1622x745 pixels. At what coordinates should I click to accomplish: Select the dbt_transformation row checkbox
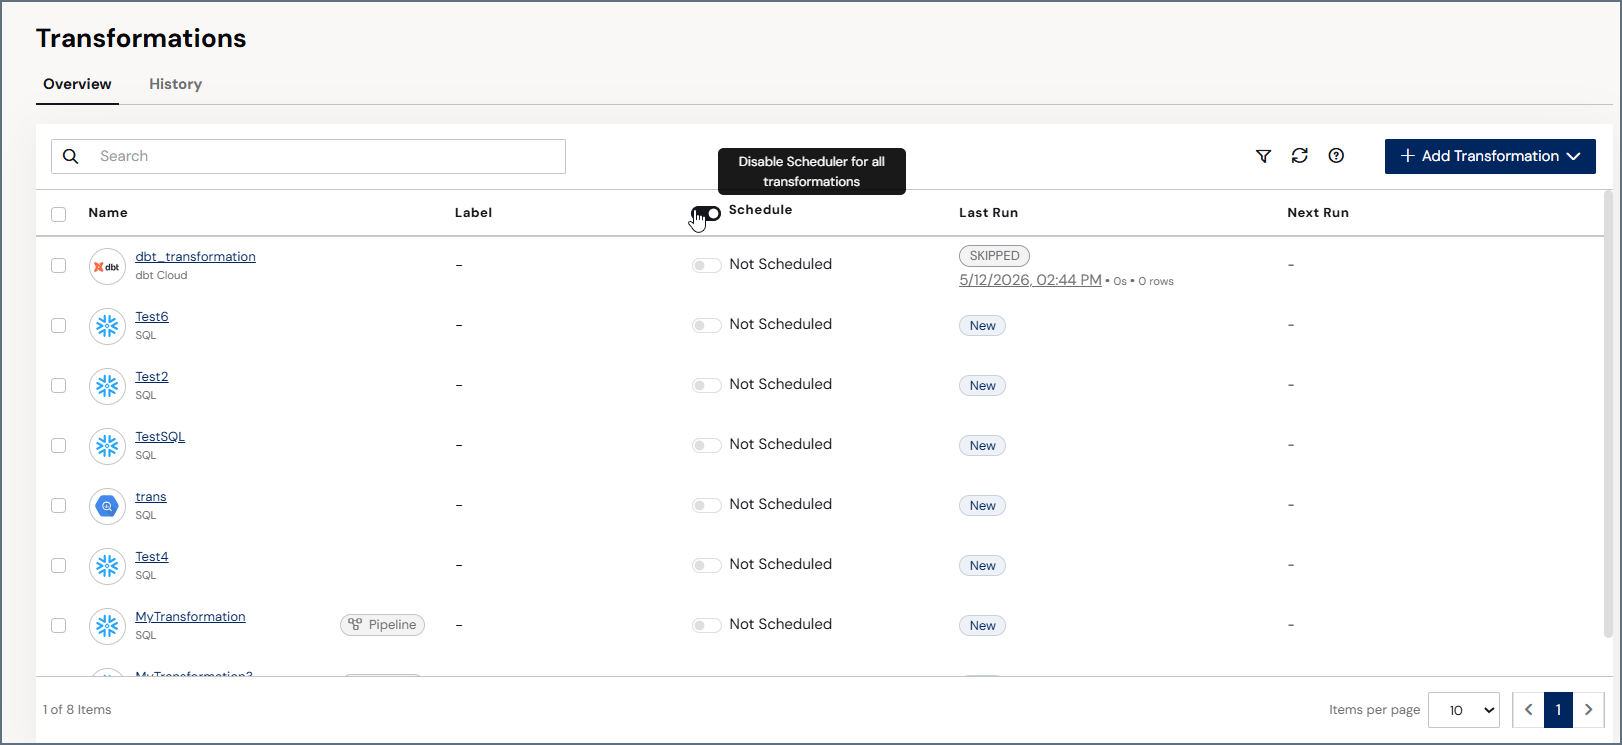point(59,265)
